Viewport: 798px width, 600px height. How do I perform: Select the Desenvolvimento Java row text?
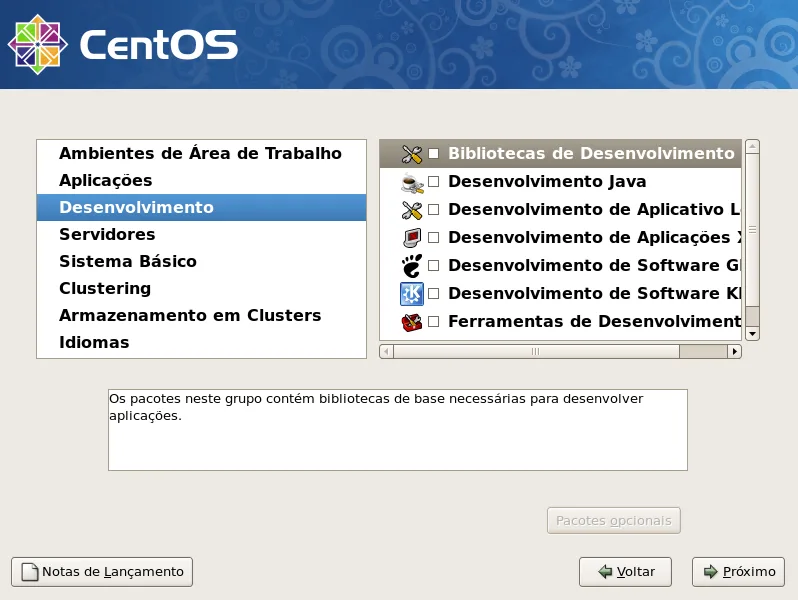[547, 181]
